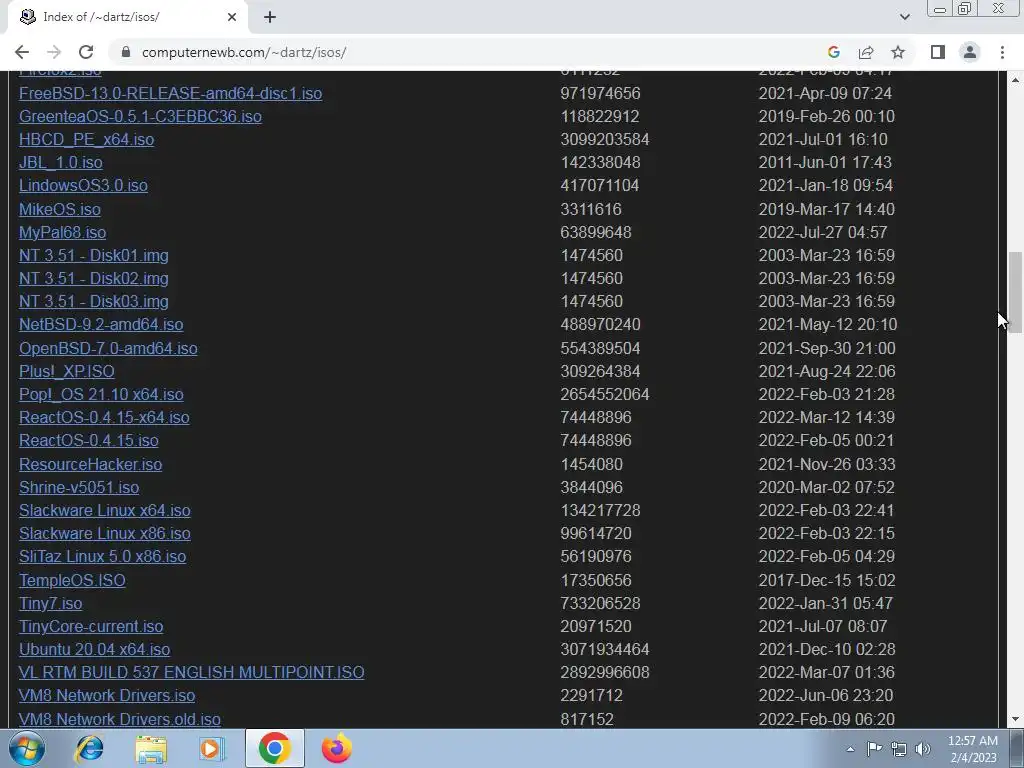This screenshot has height=768, width=1024.
Task: Download MyPal68.iso
Action: 62,232
